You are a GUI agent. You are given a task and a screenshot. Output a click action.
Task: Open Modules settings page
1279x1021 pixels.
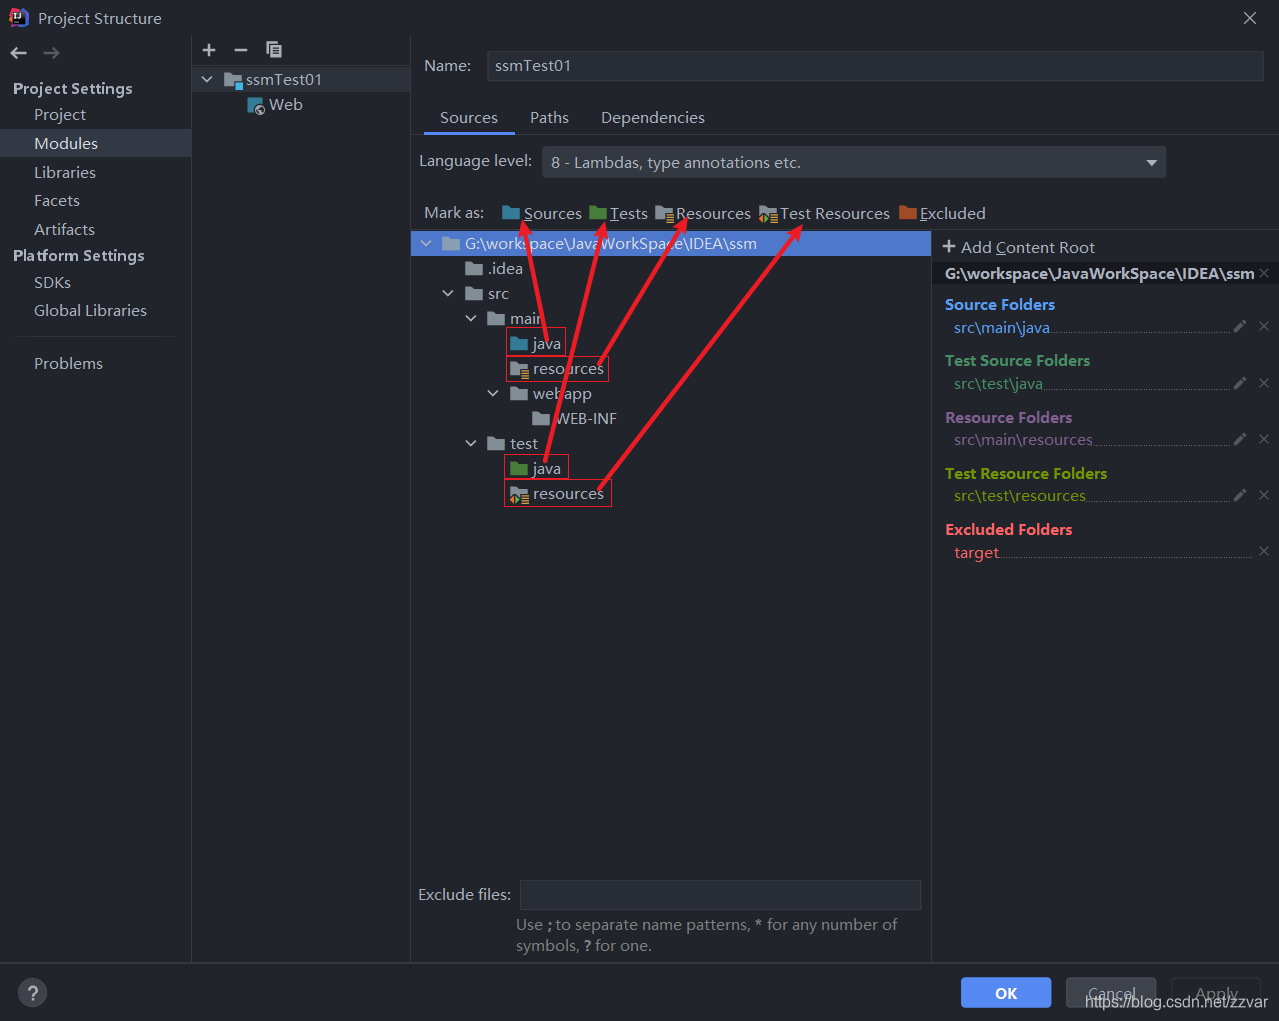pyautogui.click(x=66, y=144)
